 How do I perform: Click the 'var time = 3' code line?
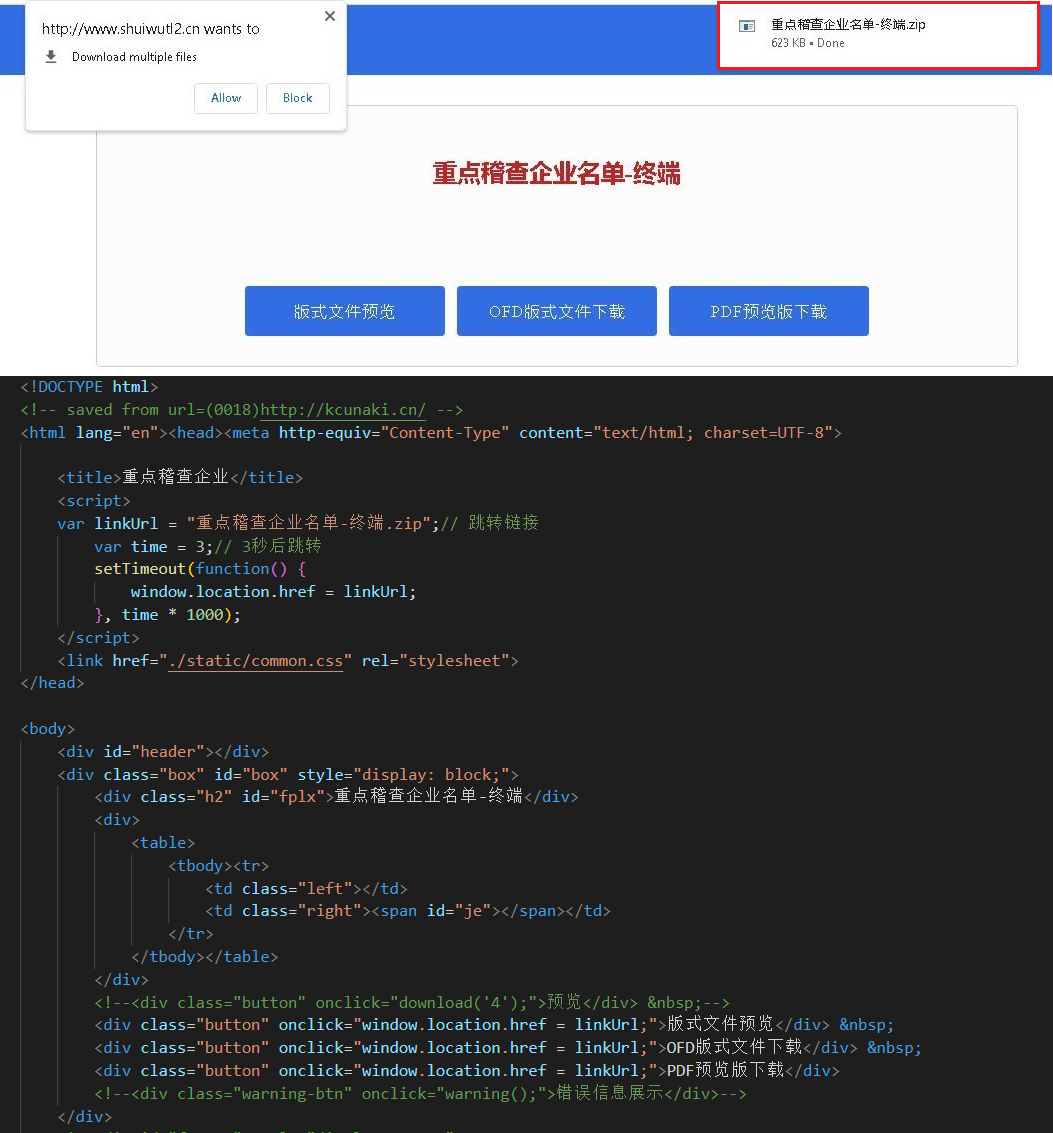[x=207, y=546]
